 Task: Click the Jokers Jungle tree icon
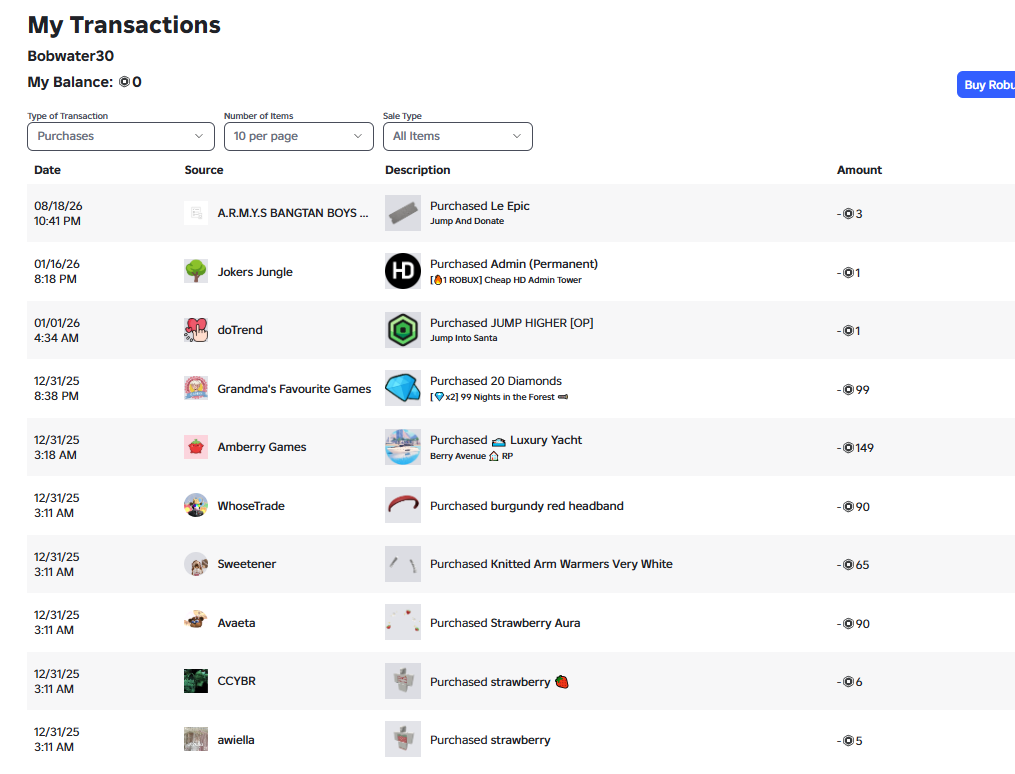(x=196, y=271)
